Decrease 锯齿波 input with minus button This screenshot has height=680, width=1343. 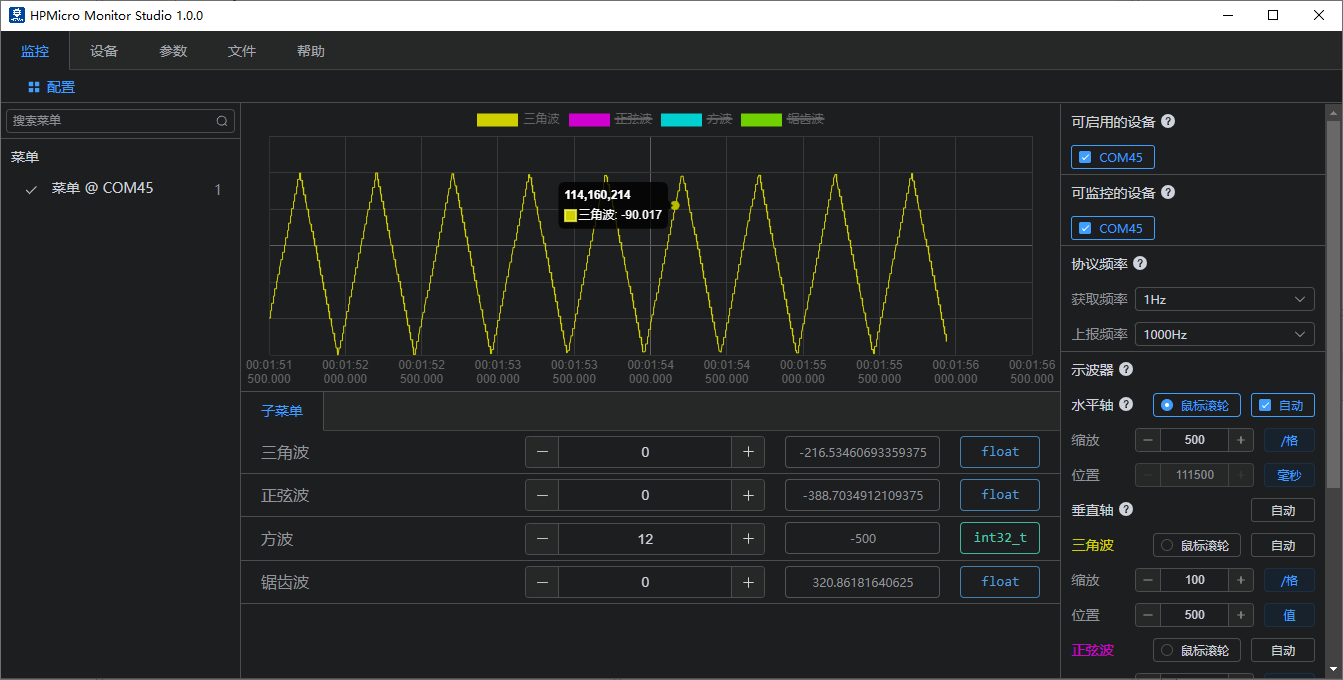[x=542, y=582]
